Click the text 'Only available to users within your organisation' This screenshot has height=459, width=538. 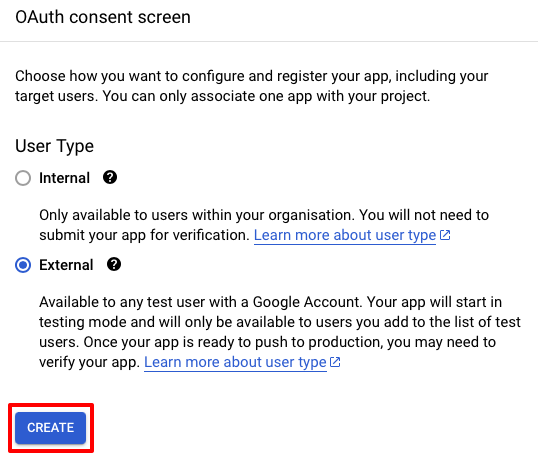pos(196,215)
